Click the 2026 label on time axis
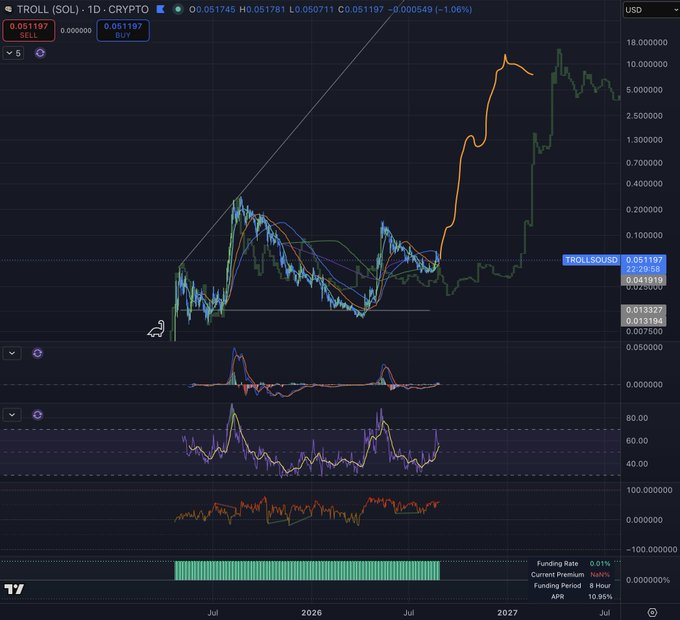This screenshot has width=680, height=620. click(311, 613)
